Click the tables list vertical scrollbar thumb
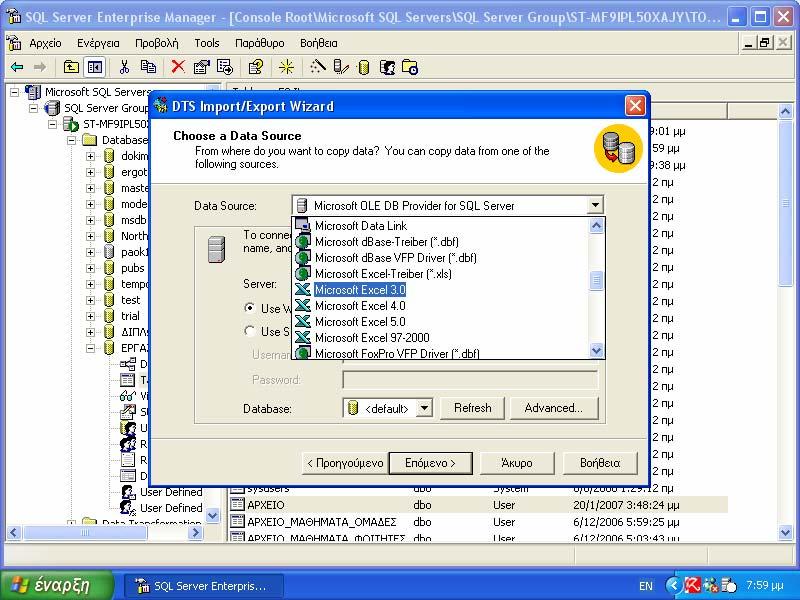800x600 pixels. click(x=786, y=203)
